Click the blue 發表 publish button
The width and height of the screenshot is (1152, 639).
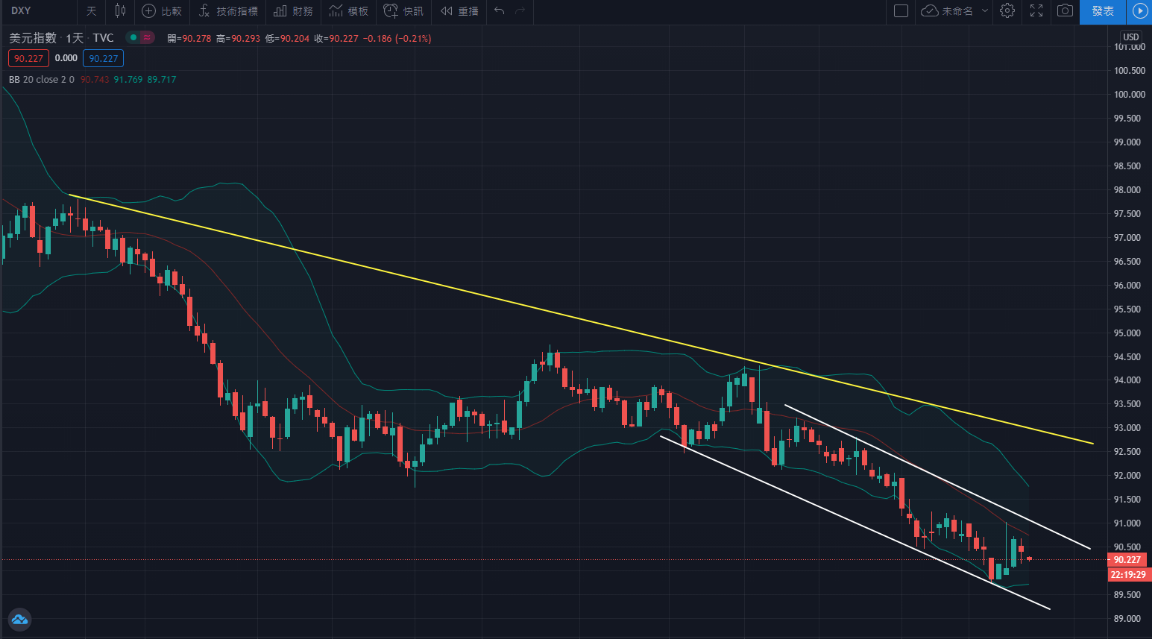1102,11
